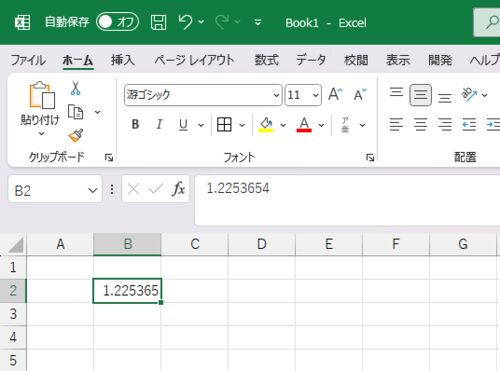Select the ホーム (Home) tab
The image size is (500, 371).
[78, 60]
